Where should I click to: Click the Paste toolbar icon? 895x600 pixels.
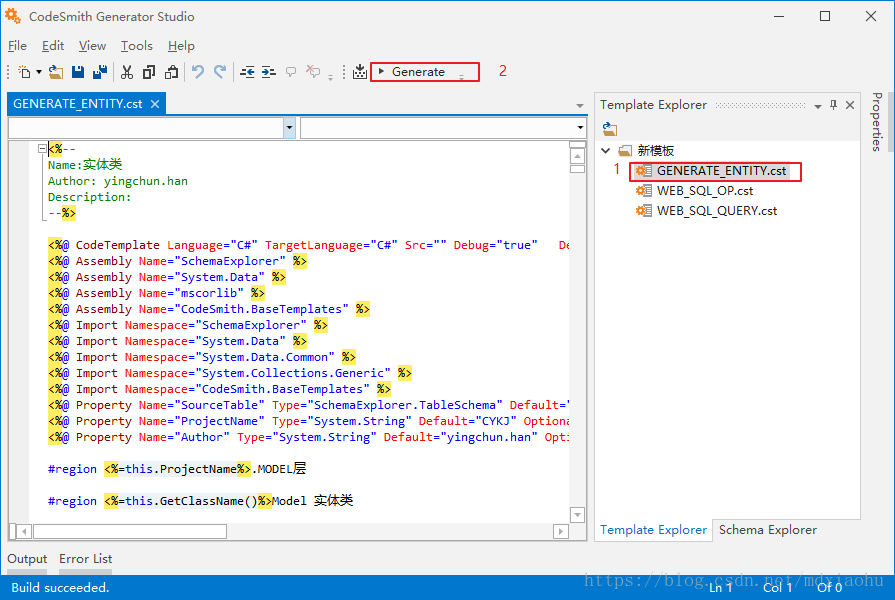coord(171,72)
